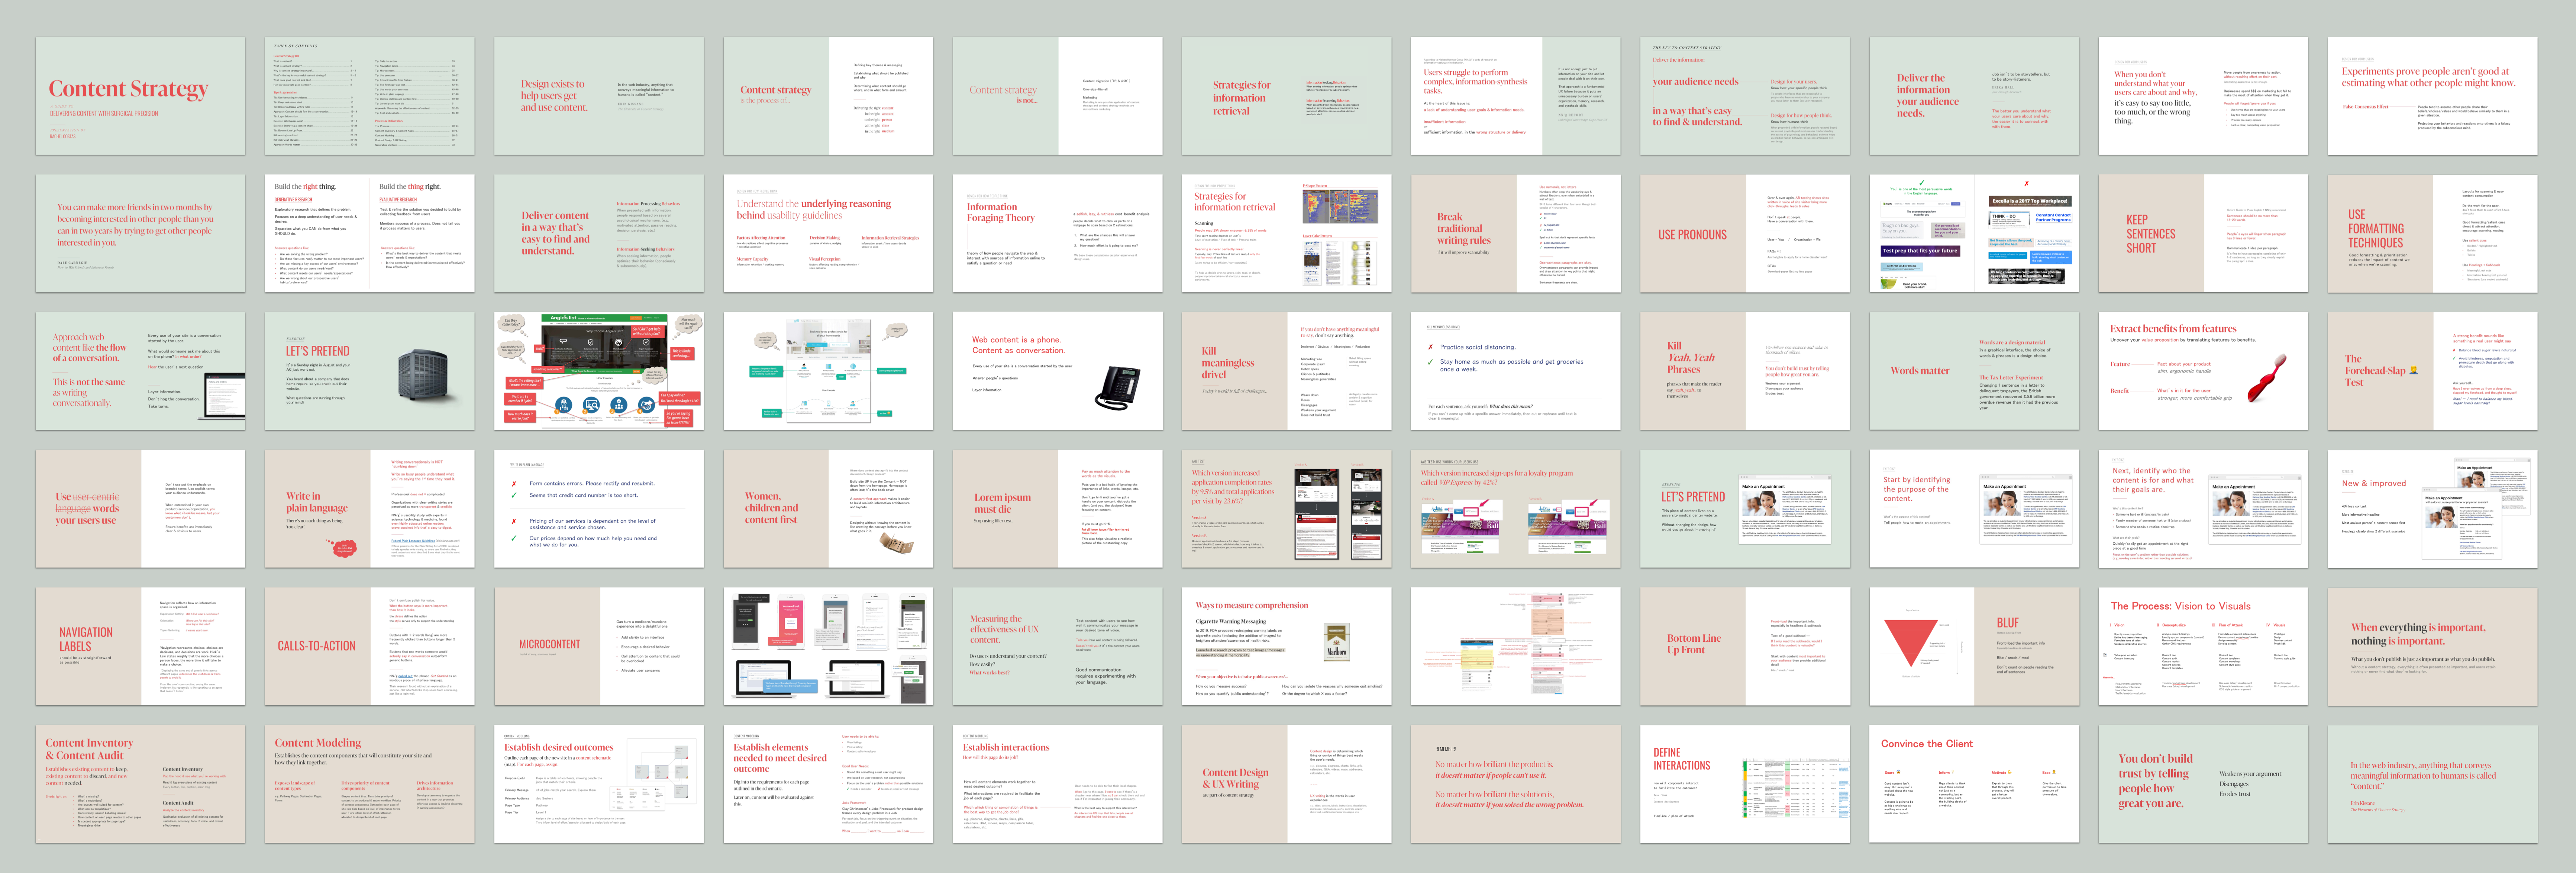
Task: Select the Table of Contents slide
Action: click(x=369, y=96)
